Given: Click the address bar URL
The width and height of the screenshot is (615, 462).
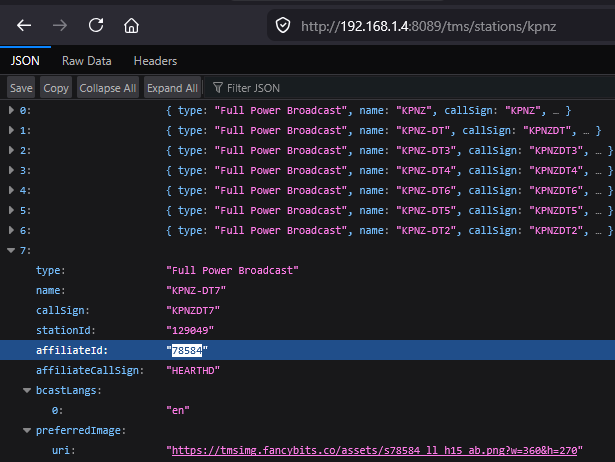Looking at the screenshot, I should (428, 26).
